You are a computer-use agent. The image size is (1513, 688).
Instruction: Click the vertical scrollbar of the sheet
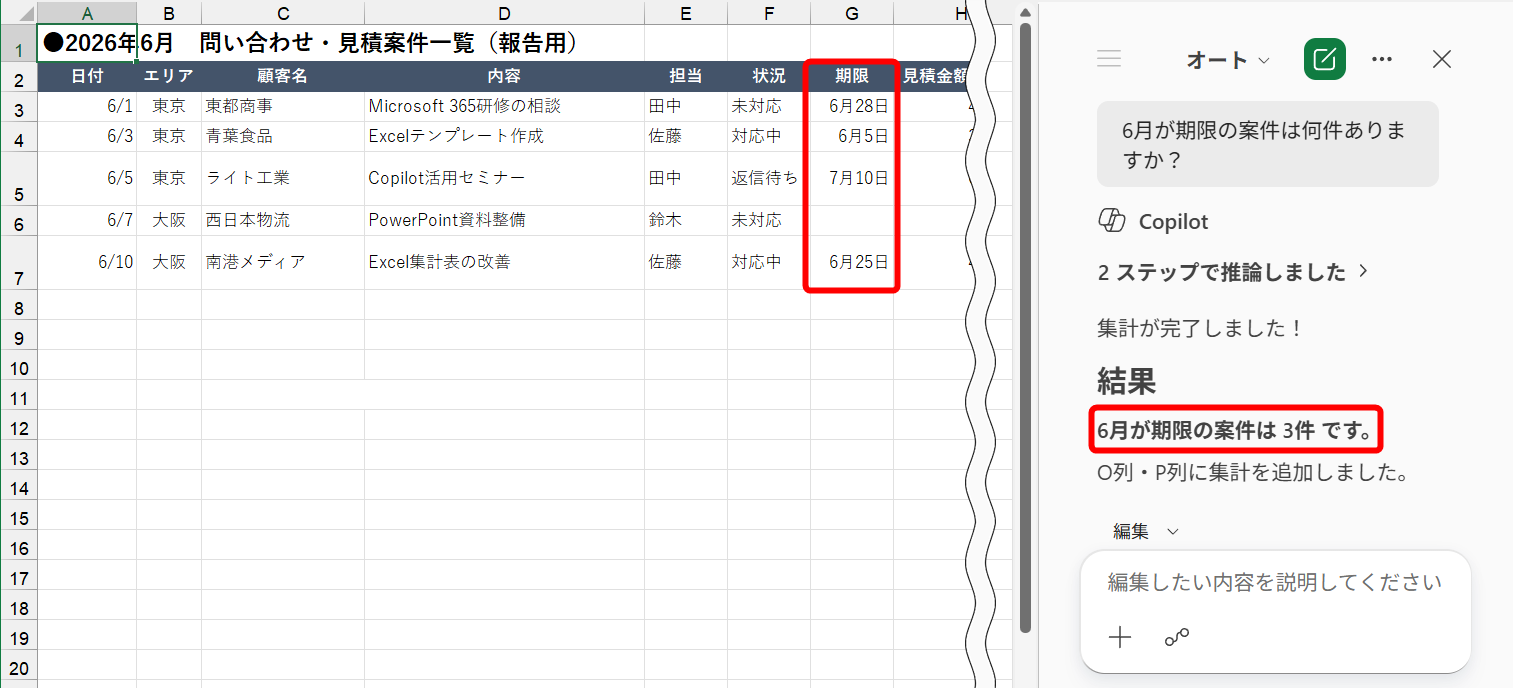pos(1024,327)
